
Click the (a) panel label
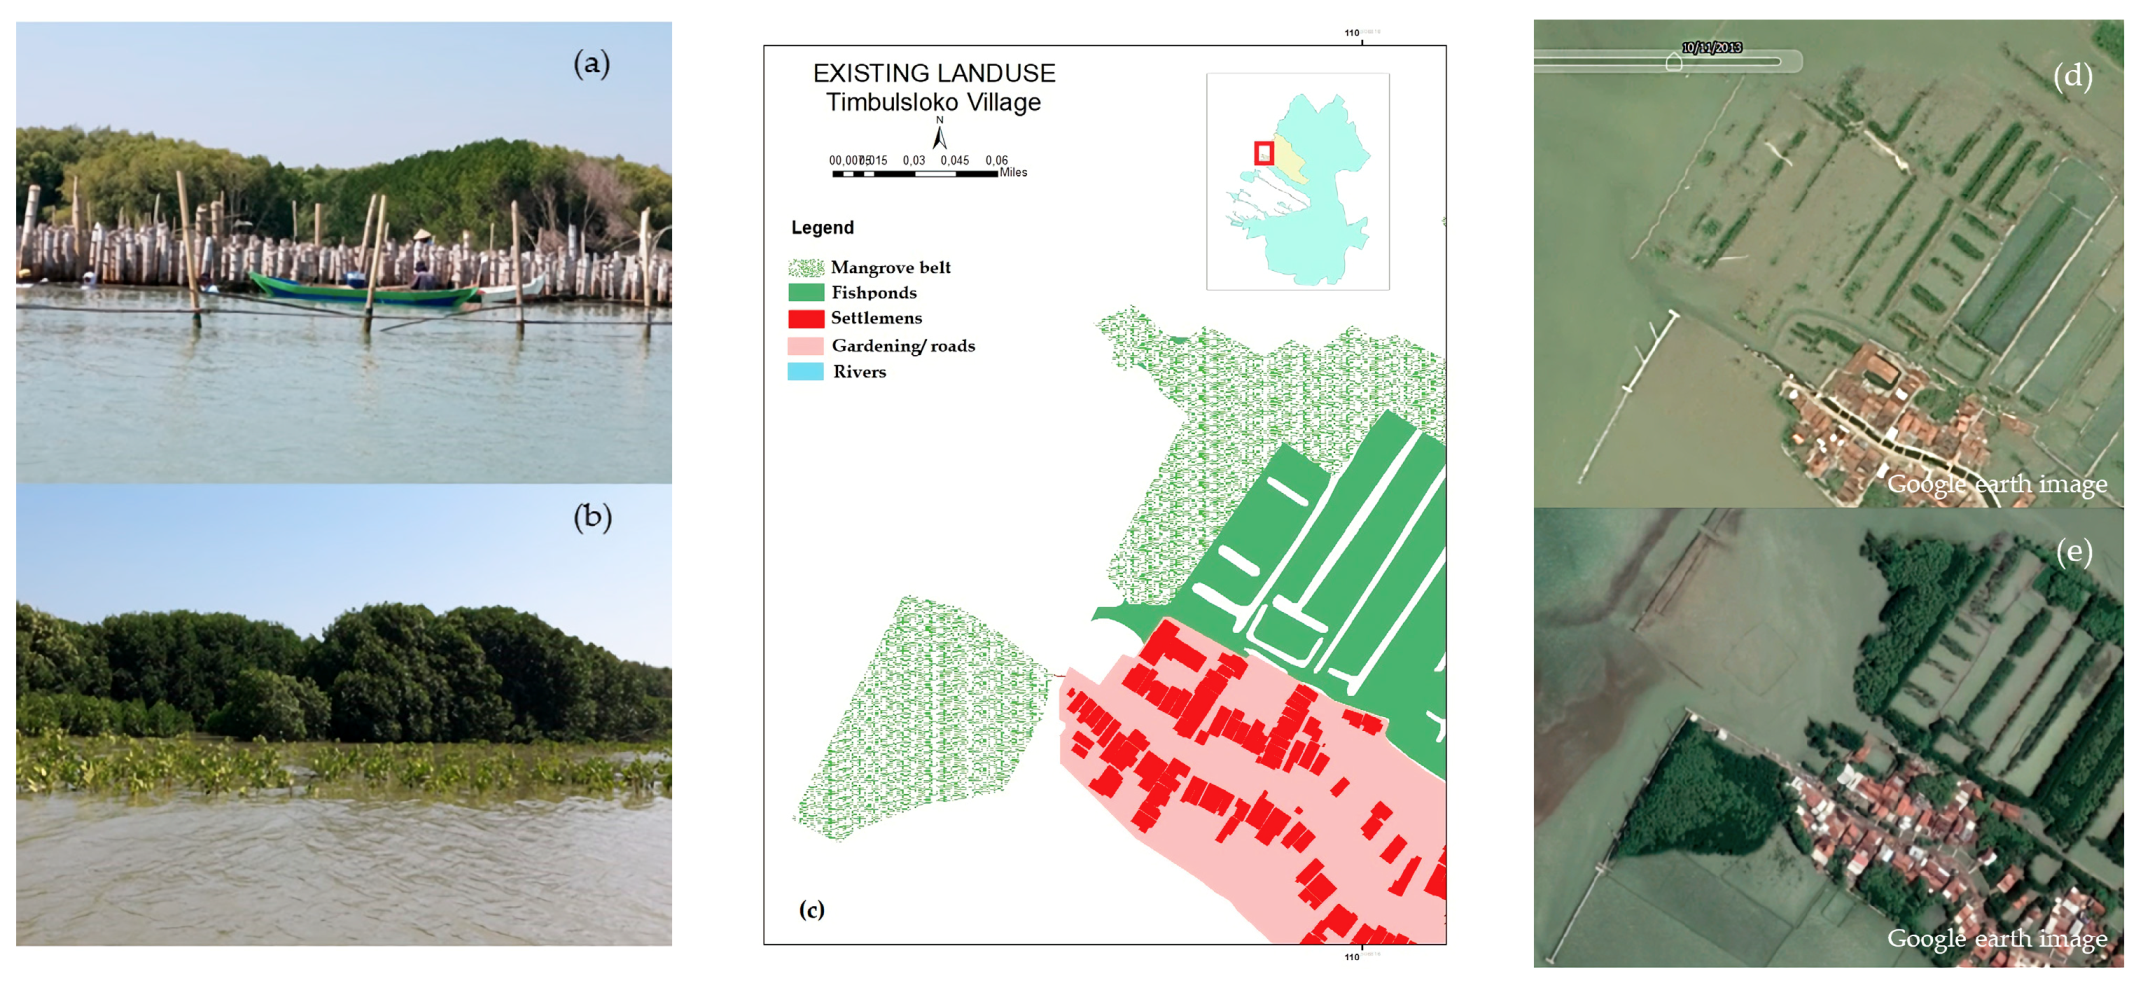(592, 64)
